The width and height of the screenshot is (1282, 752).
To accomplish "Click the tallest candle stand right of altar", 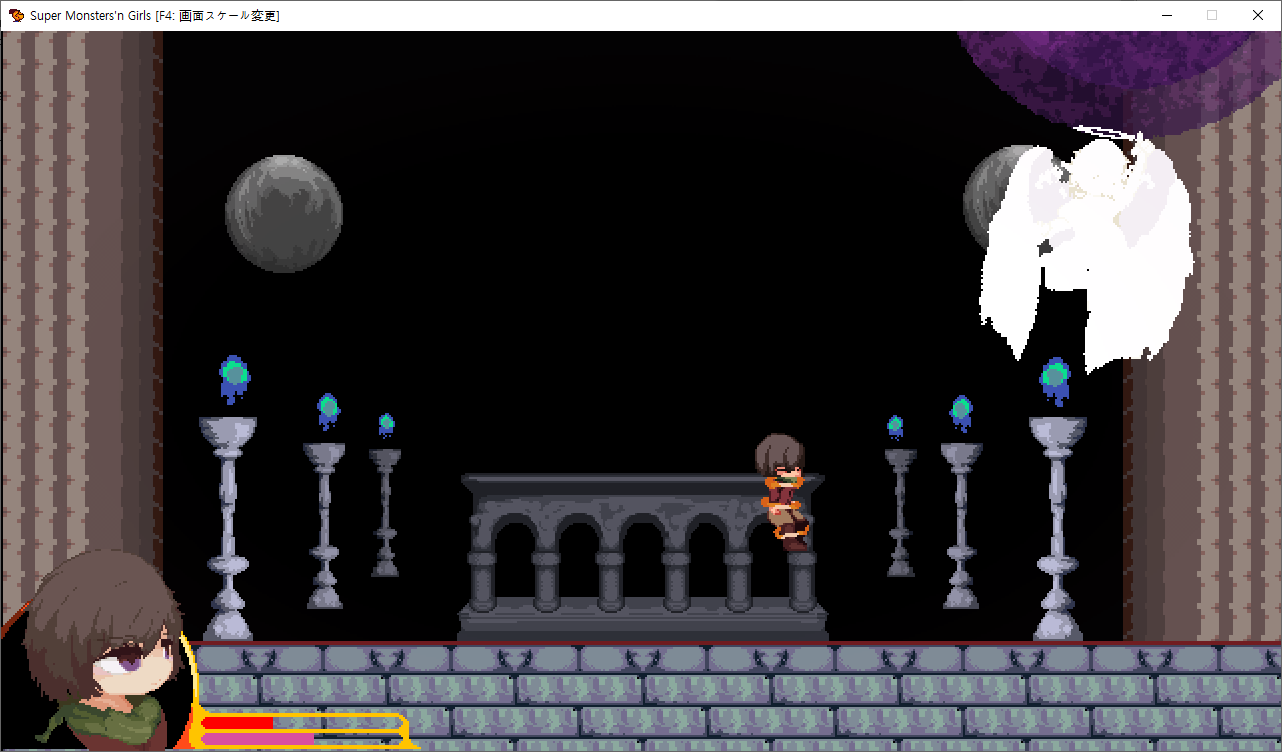I will [x=1057, y=528].
